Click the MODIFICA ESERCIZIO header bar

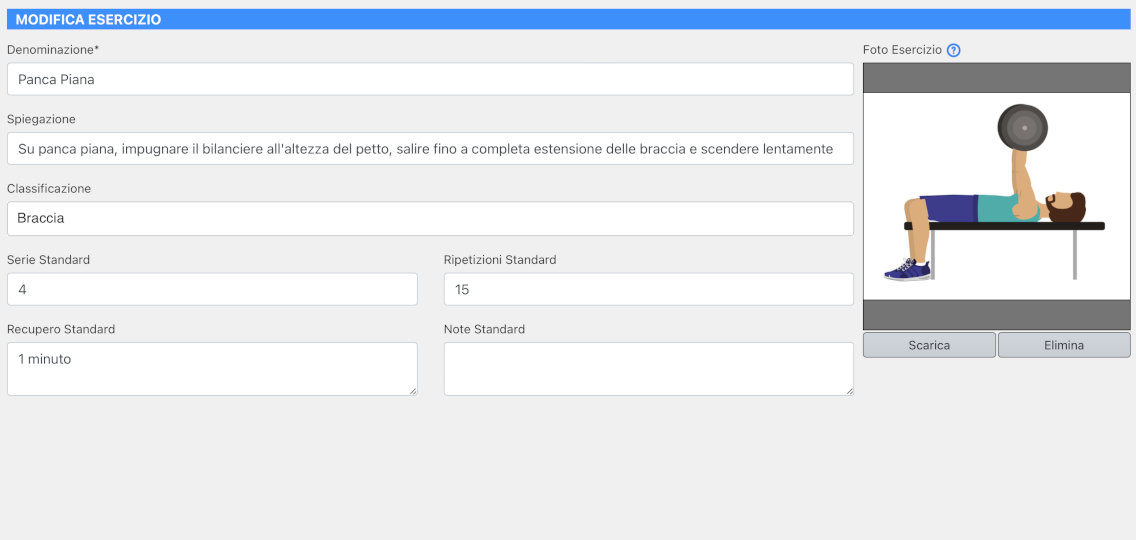tap(568, 19)
